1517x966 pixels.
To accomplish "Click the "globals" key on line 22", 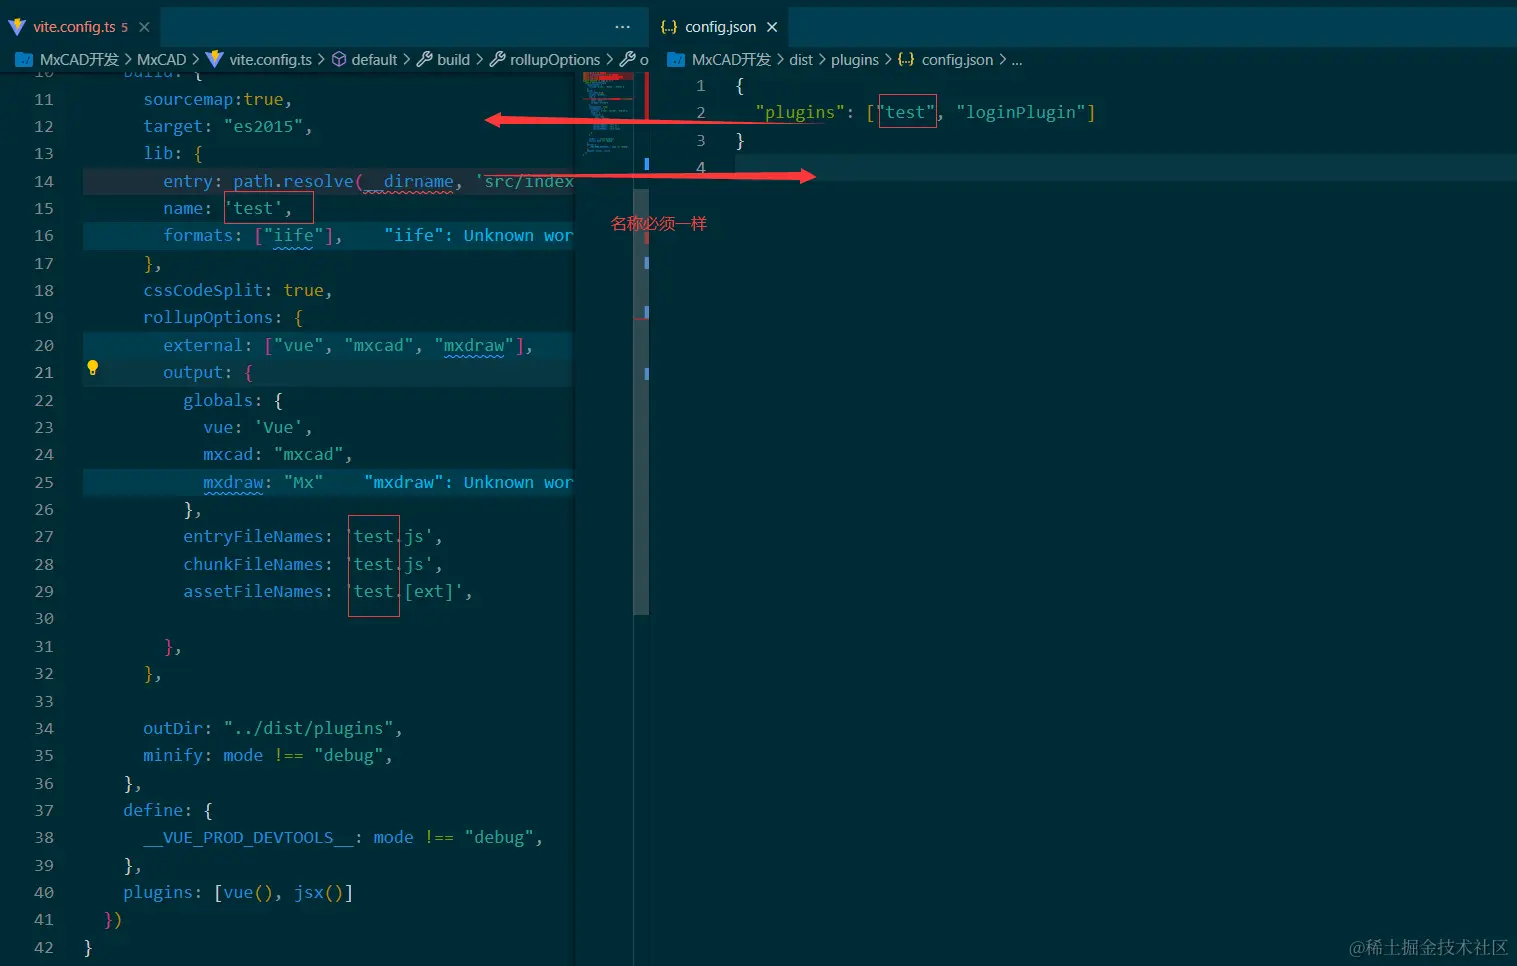I will point(218,400).
